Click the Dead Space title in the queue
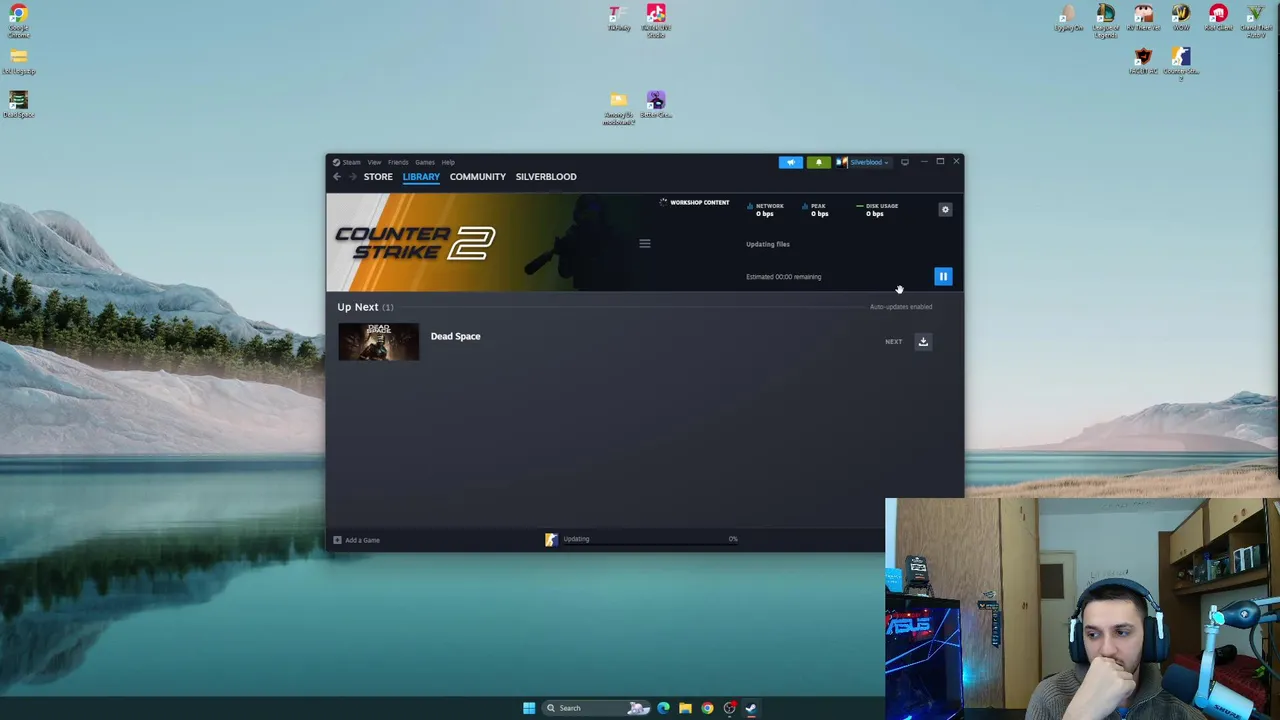1280x720 pixels. [x=455, y=336]
